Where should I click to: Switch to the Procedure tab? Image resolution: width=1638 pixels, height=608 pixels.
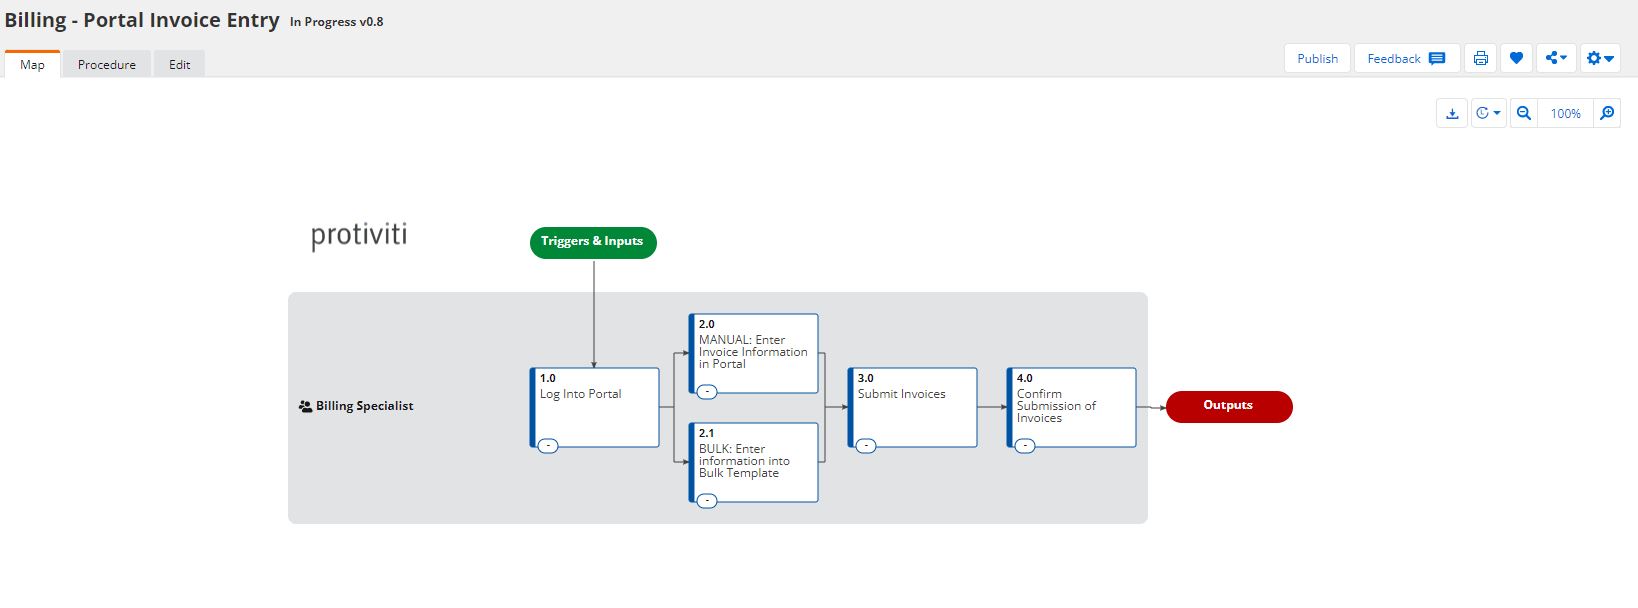tap(107, 65)
